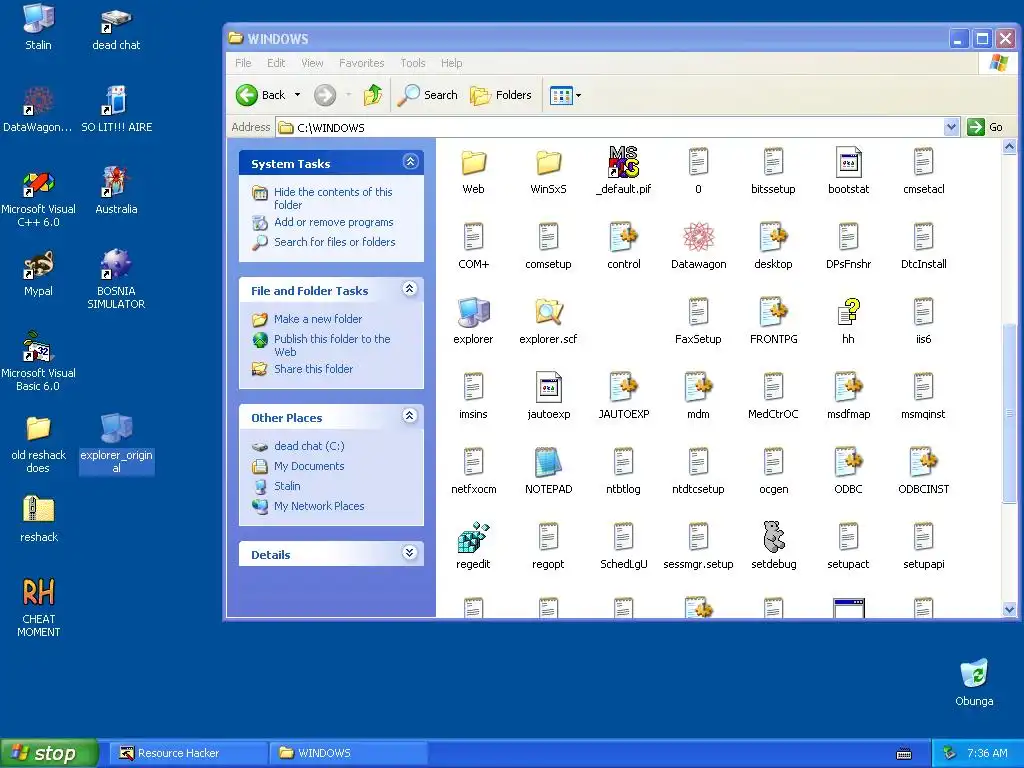
Task: Select the _default.pif MS-DOS icon
Action: (x=624, y=162)
